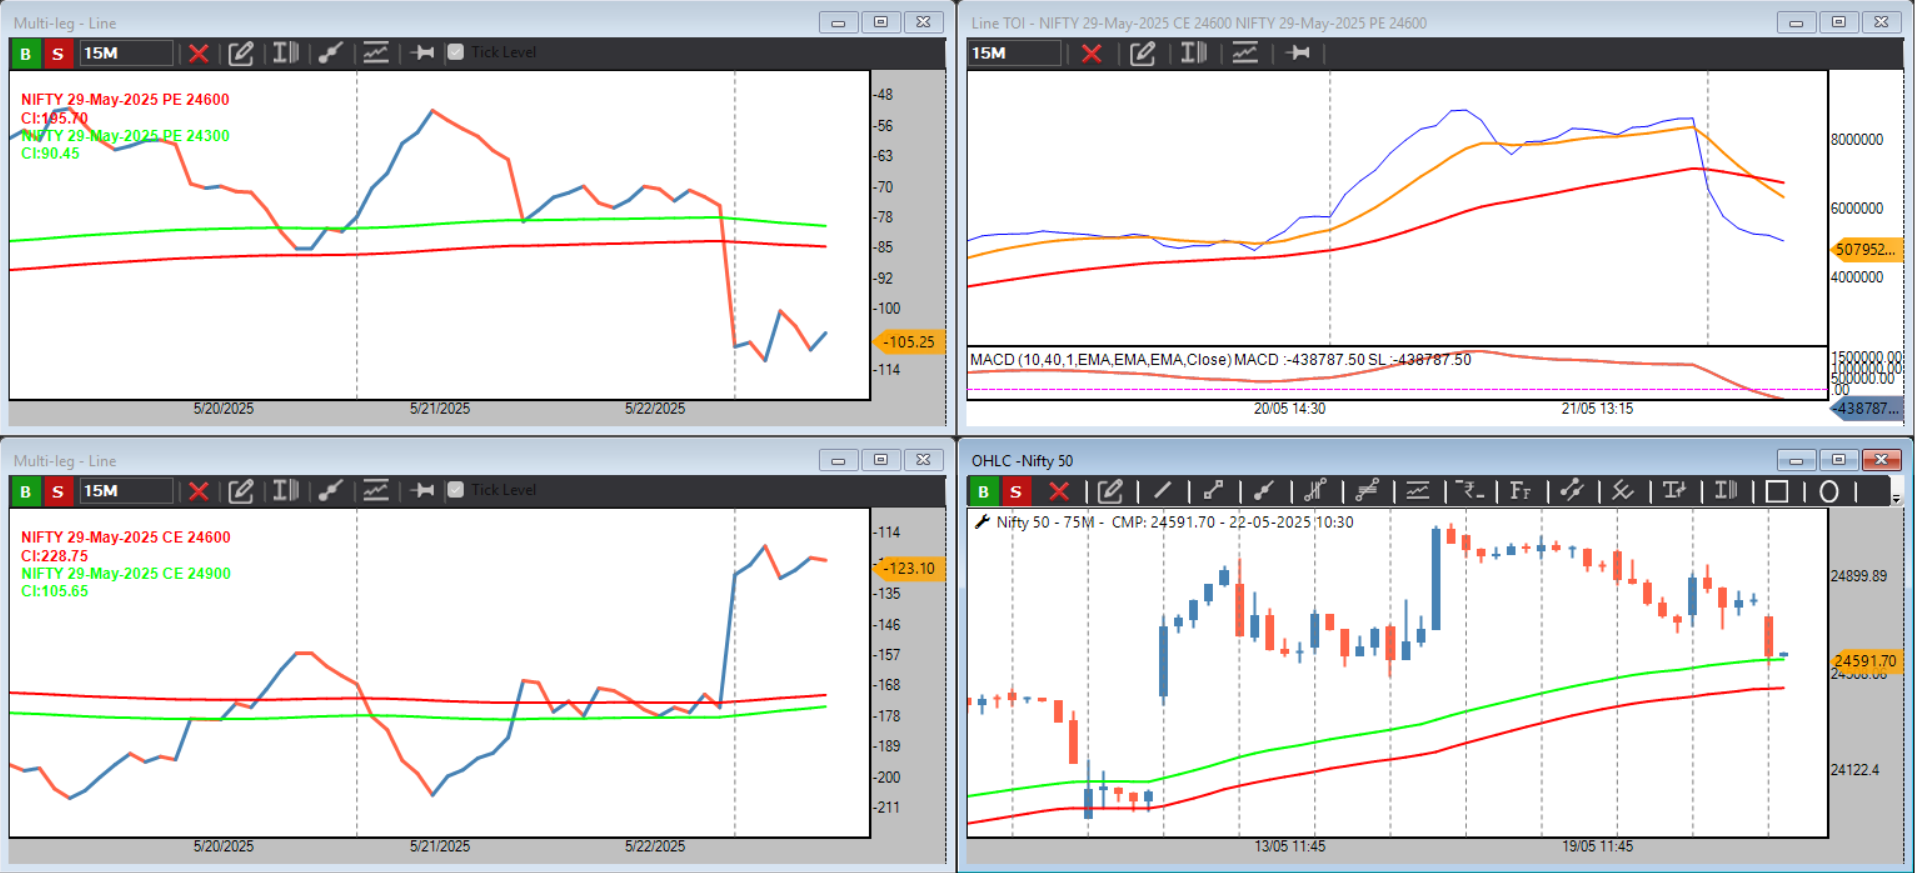This screenshot has width=1915, height=873.
Task: Click NIFTY 29-May-2025 CE 24900 legend label
Action: point(126,573)
